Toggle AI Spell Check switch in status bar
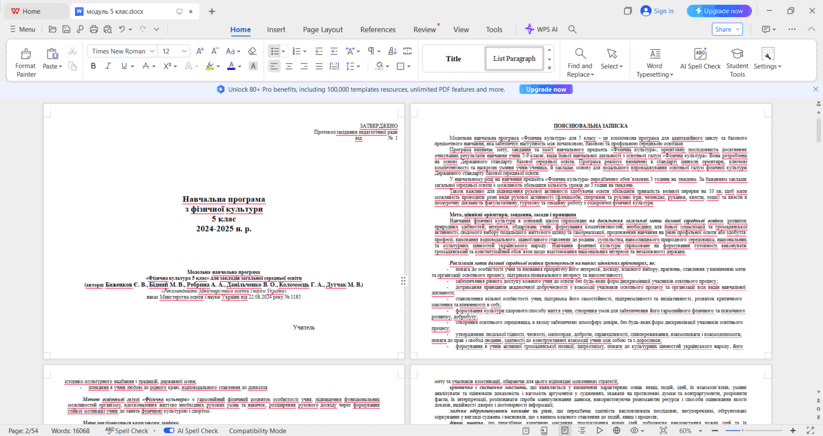The image size is (823, 436). point(169,431)
